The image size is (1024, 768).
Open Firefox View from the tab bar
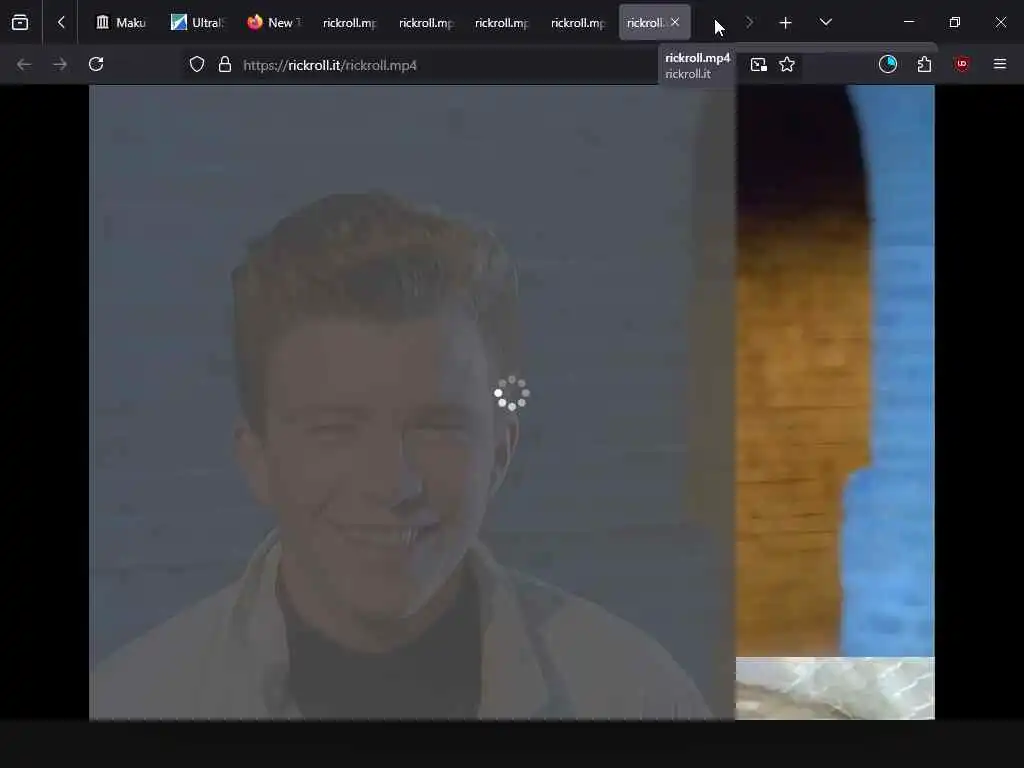(20, 23)
